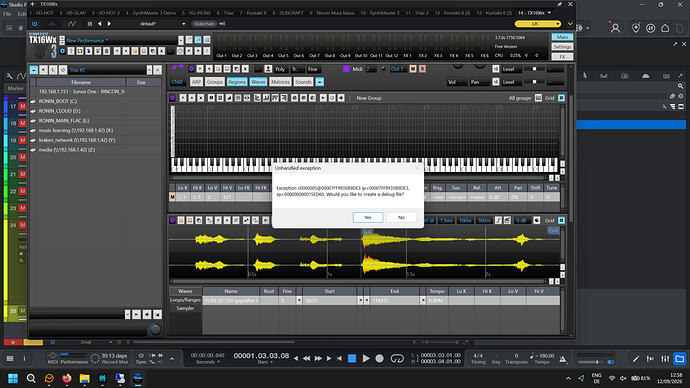This screenshot has height=388, width=690.
Task: Open the plugin preset default dropdown
Action: coord(184,24)
